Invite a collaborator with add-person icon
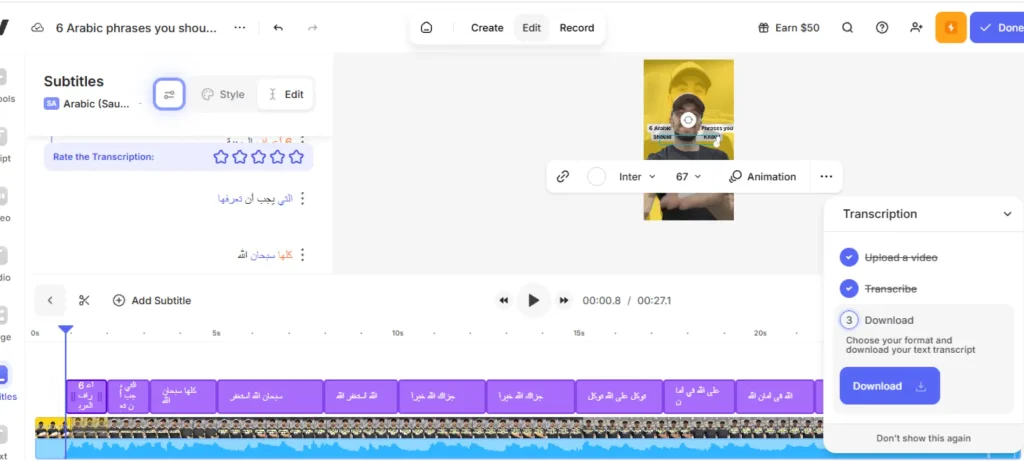This screenshot has width=1024, height=461. [x=916, y=28]
